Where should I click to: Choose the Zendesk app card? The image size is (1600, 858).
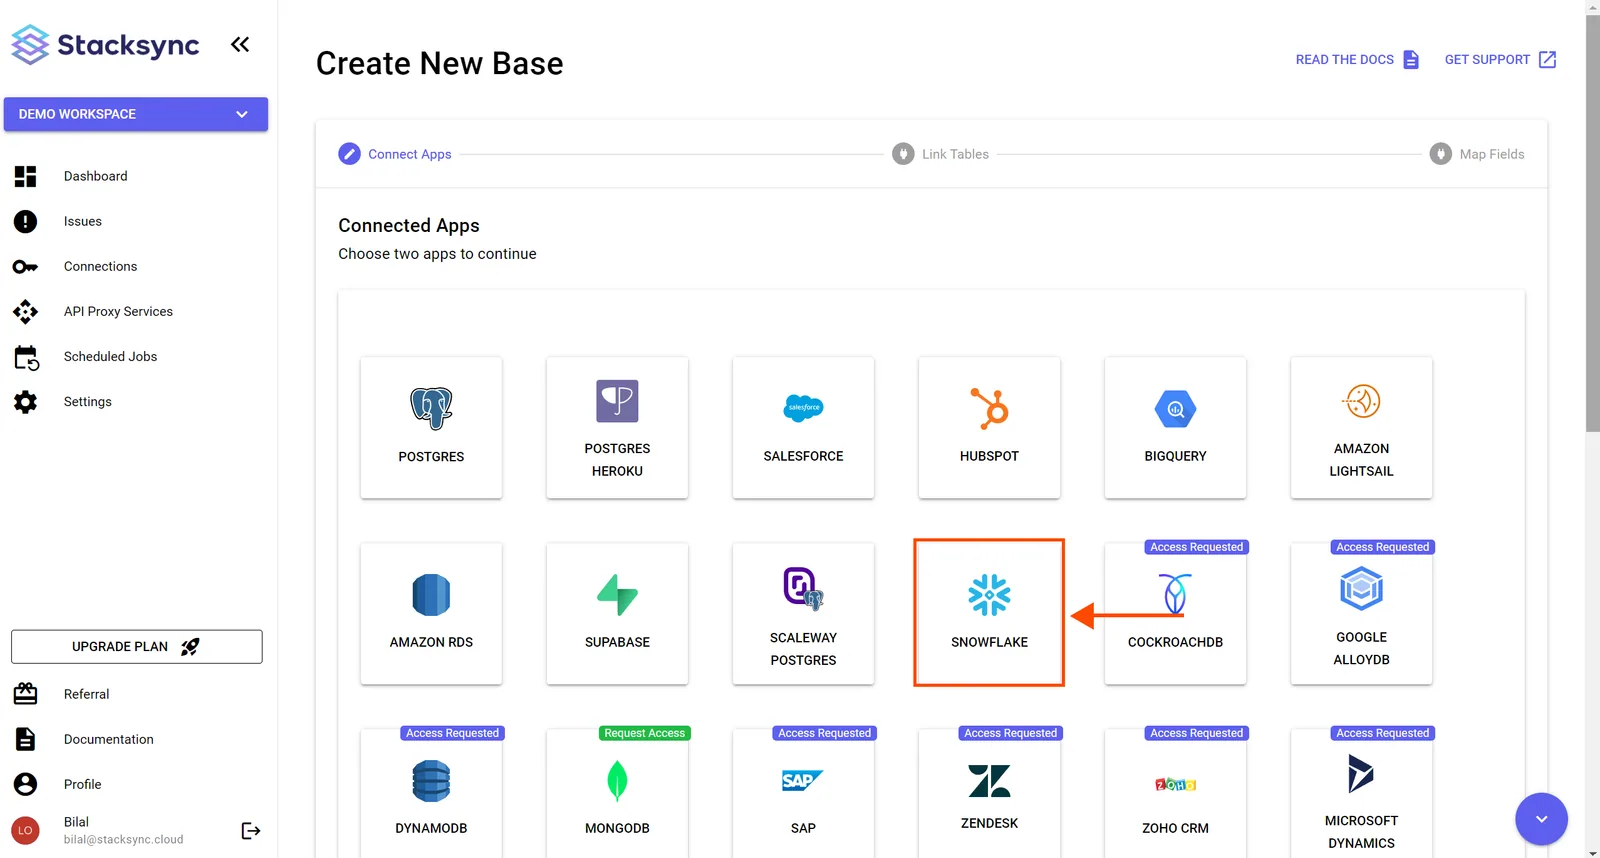click(x=989, y=794)
